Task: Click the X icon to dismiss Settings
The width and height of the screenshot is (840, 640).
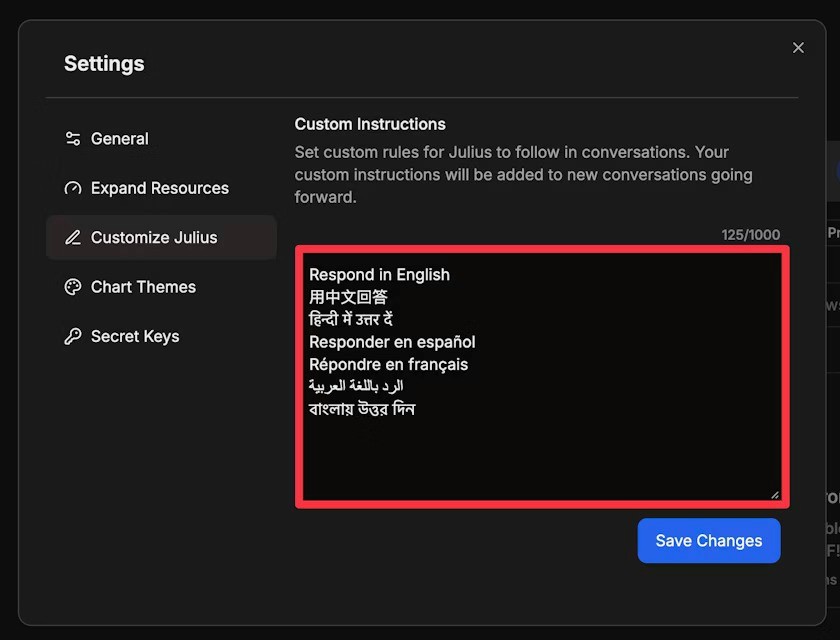Action: pos(798,47)
